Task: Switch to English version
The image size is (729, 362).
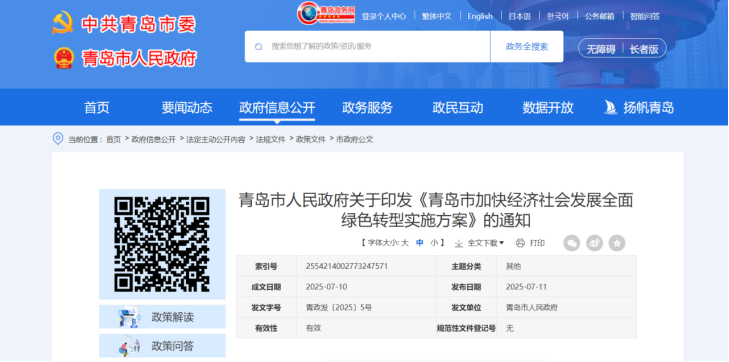Action: point(480,16)
